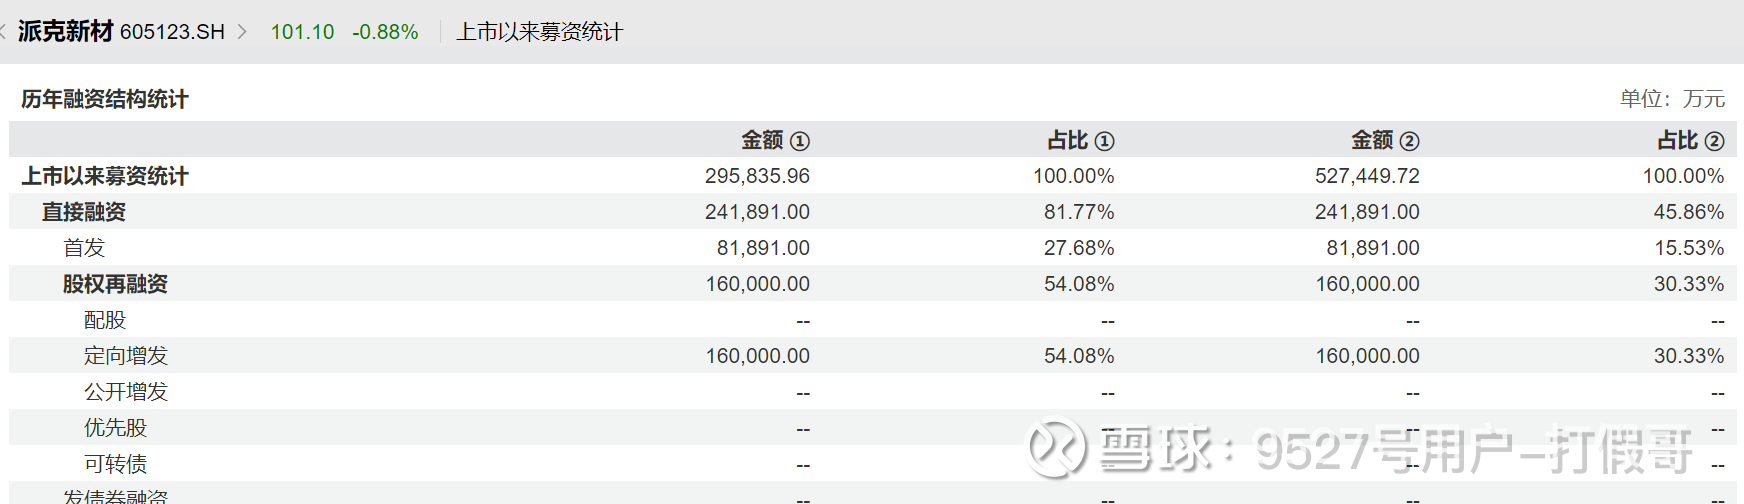This screenshot has width=1744, height=504.
Task: Click the circled ② note icon beside second 金额
Action: [x=1409, y=141]
